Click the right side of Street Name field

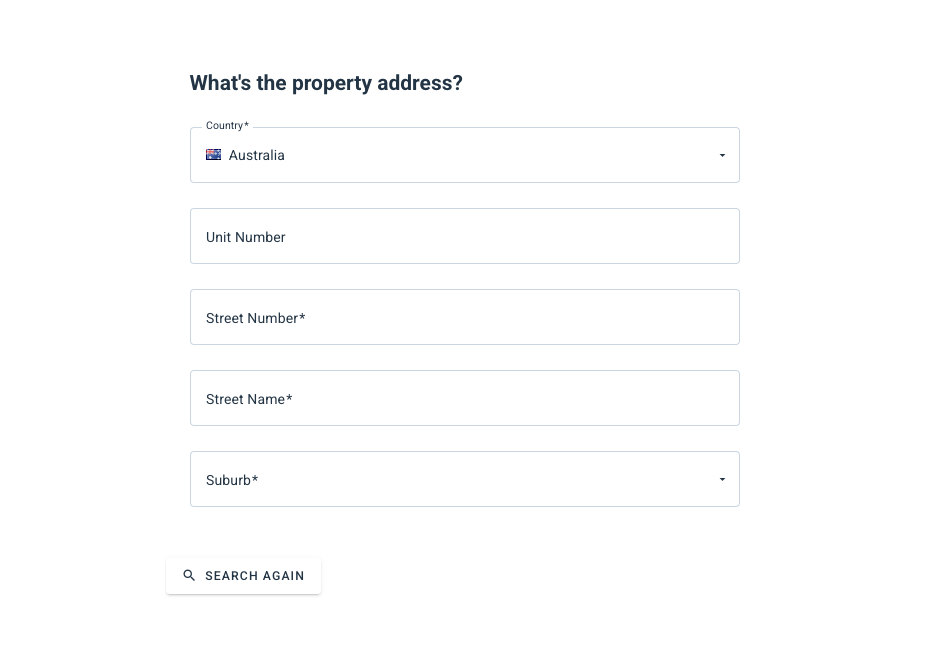(684, 398)
